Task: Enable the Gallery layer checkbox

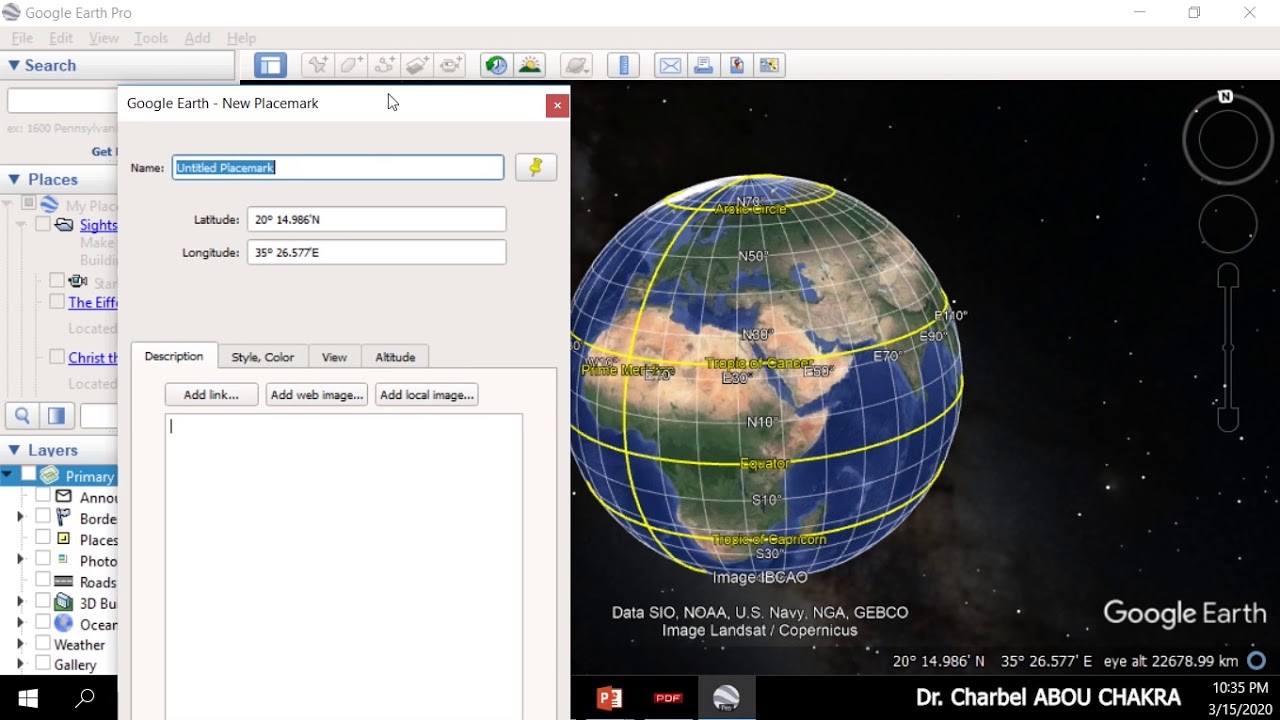Action: (x=43, y=663)
